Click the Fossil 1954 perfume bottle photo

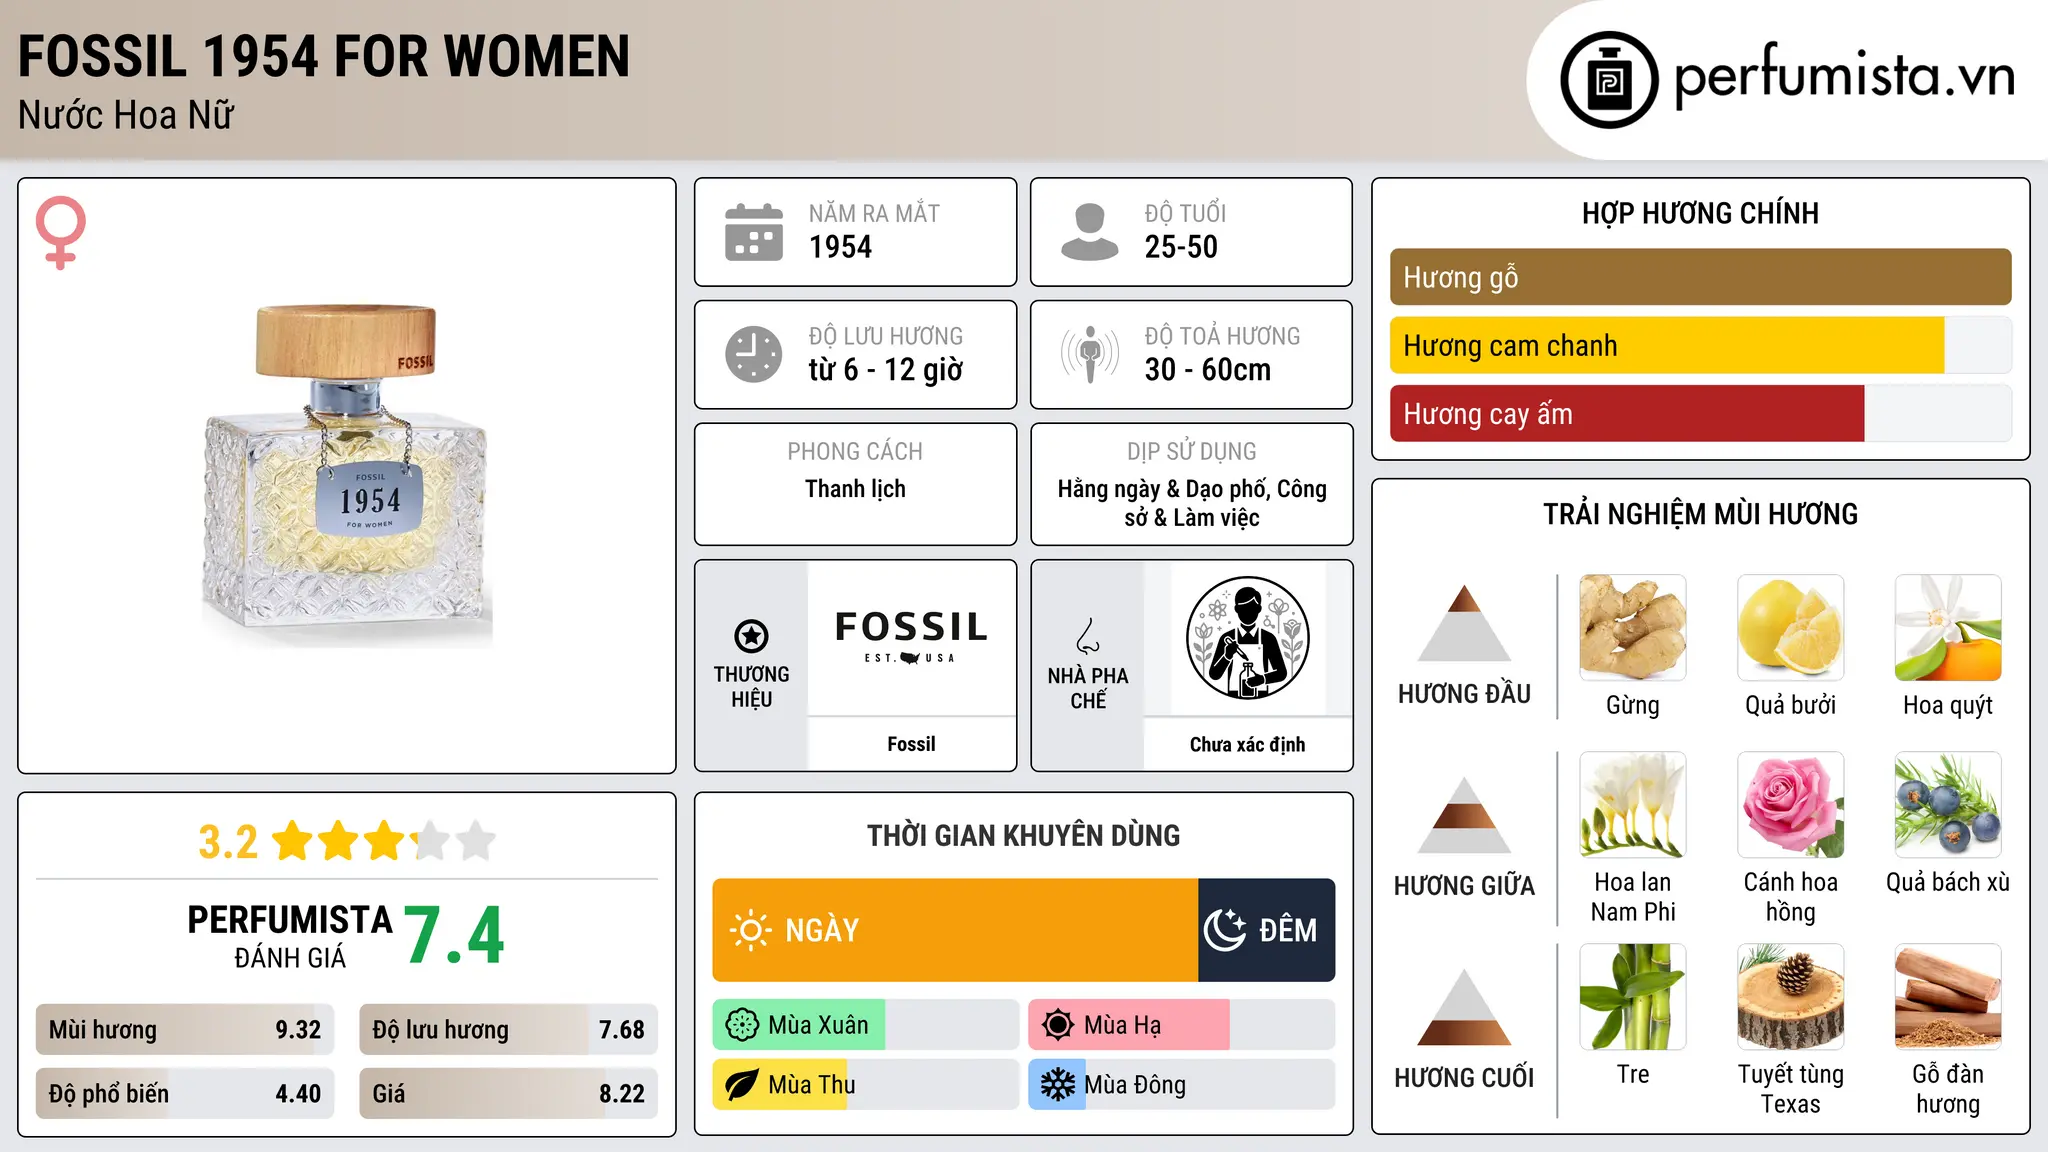click(346, 475)
